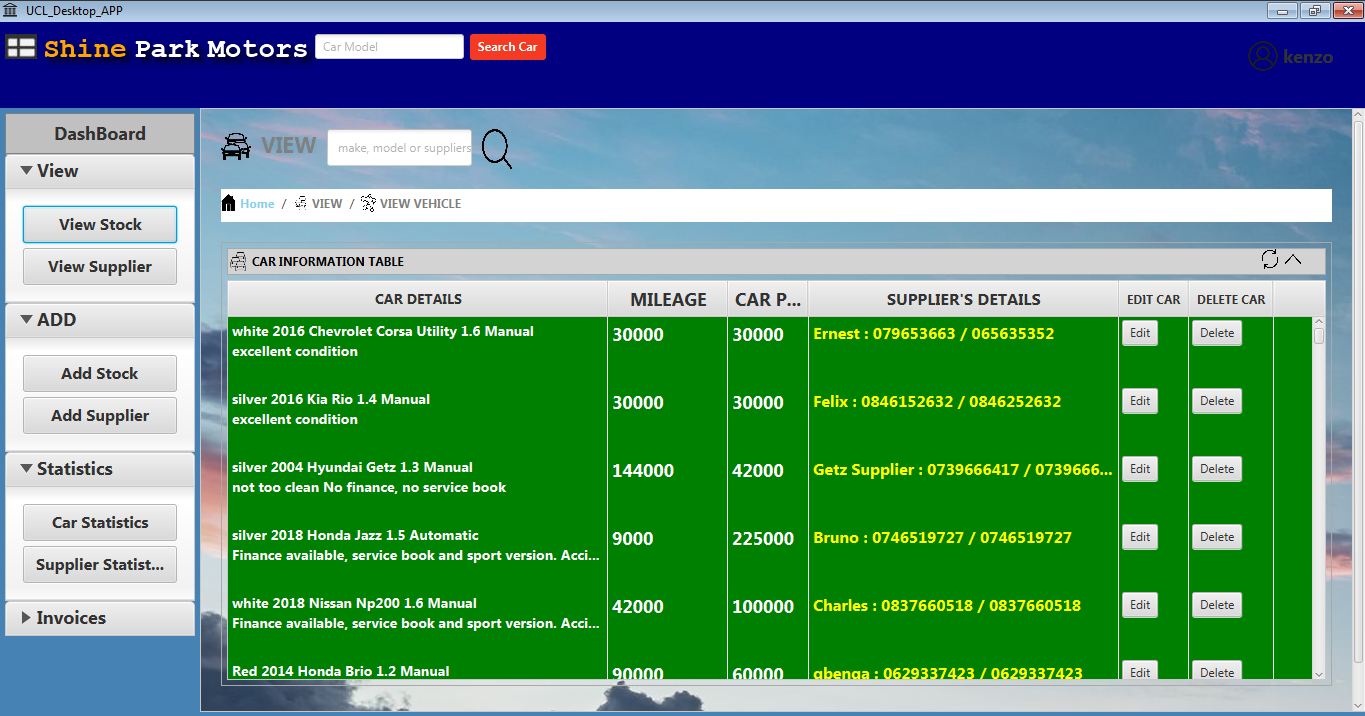Image resolution: width=1365 pixels, height=716 pixels.
Task: Edit the Honda Brio row
Action: pos(1140,671)
